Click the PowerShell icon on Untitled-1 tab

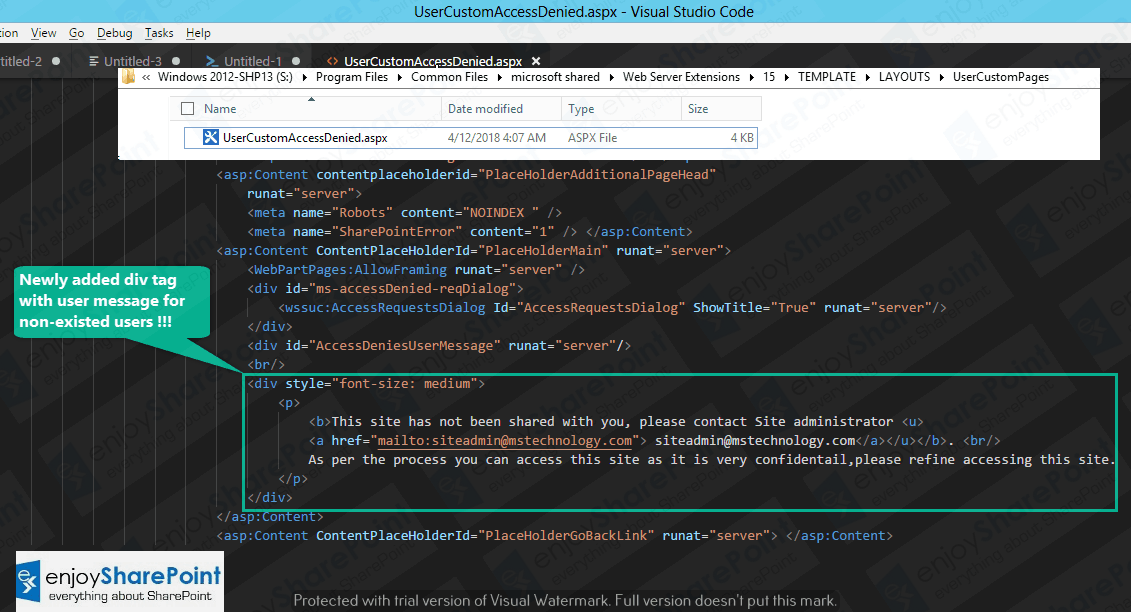click(212, 61)
